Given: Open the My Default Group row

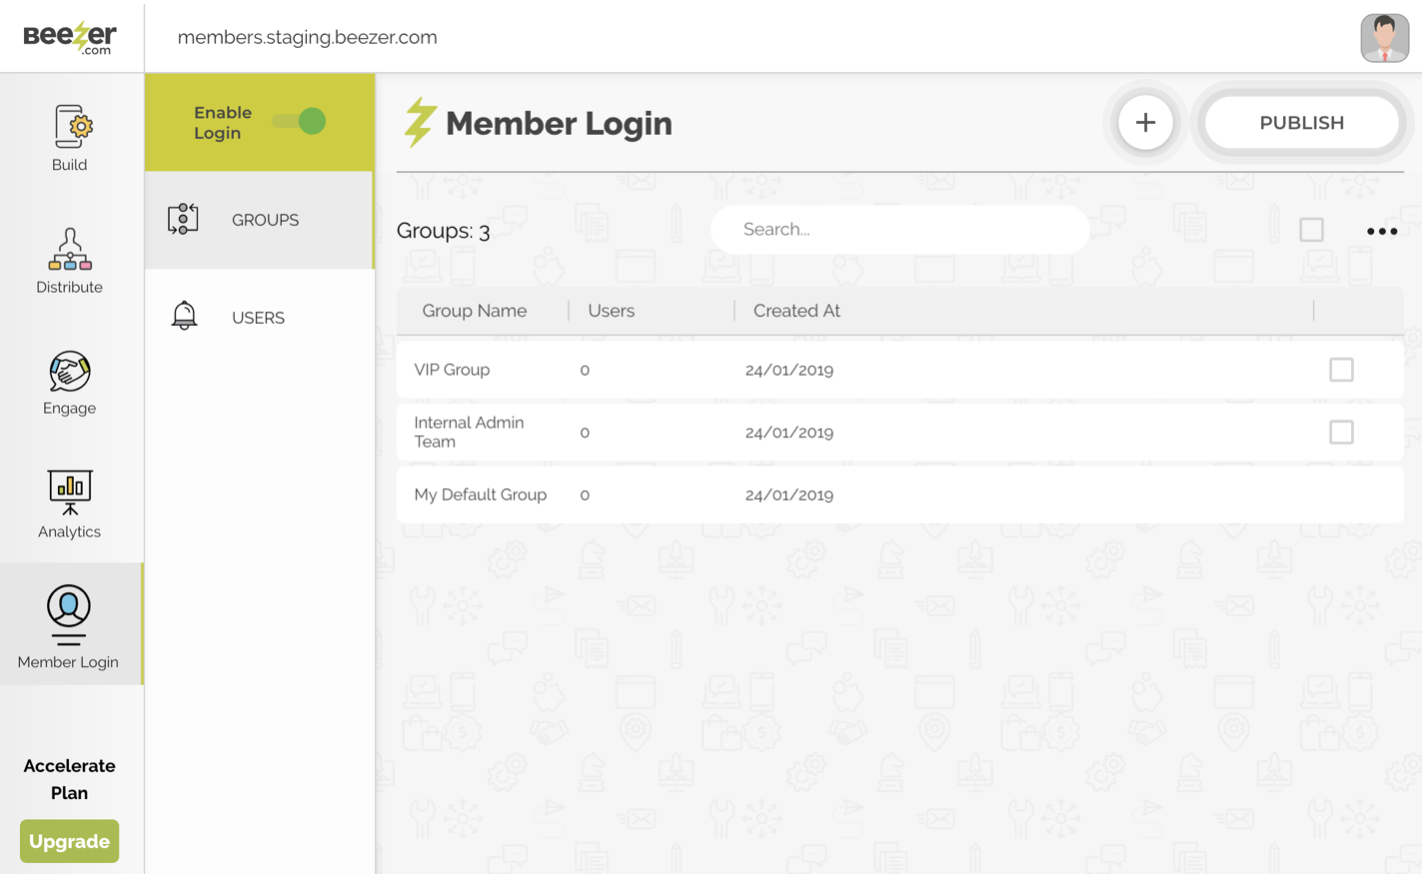Looking at the screenshot, I should pos(480,495).
